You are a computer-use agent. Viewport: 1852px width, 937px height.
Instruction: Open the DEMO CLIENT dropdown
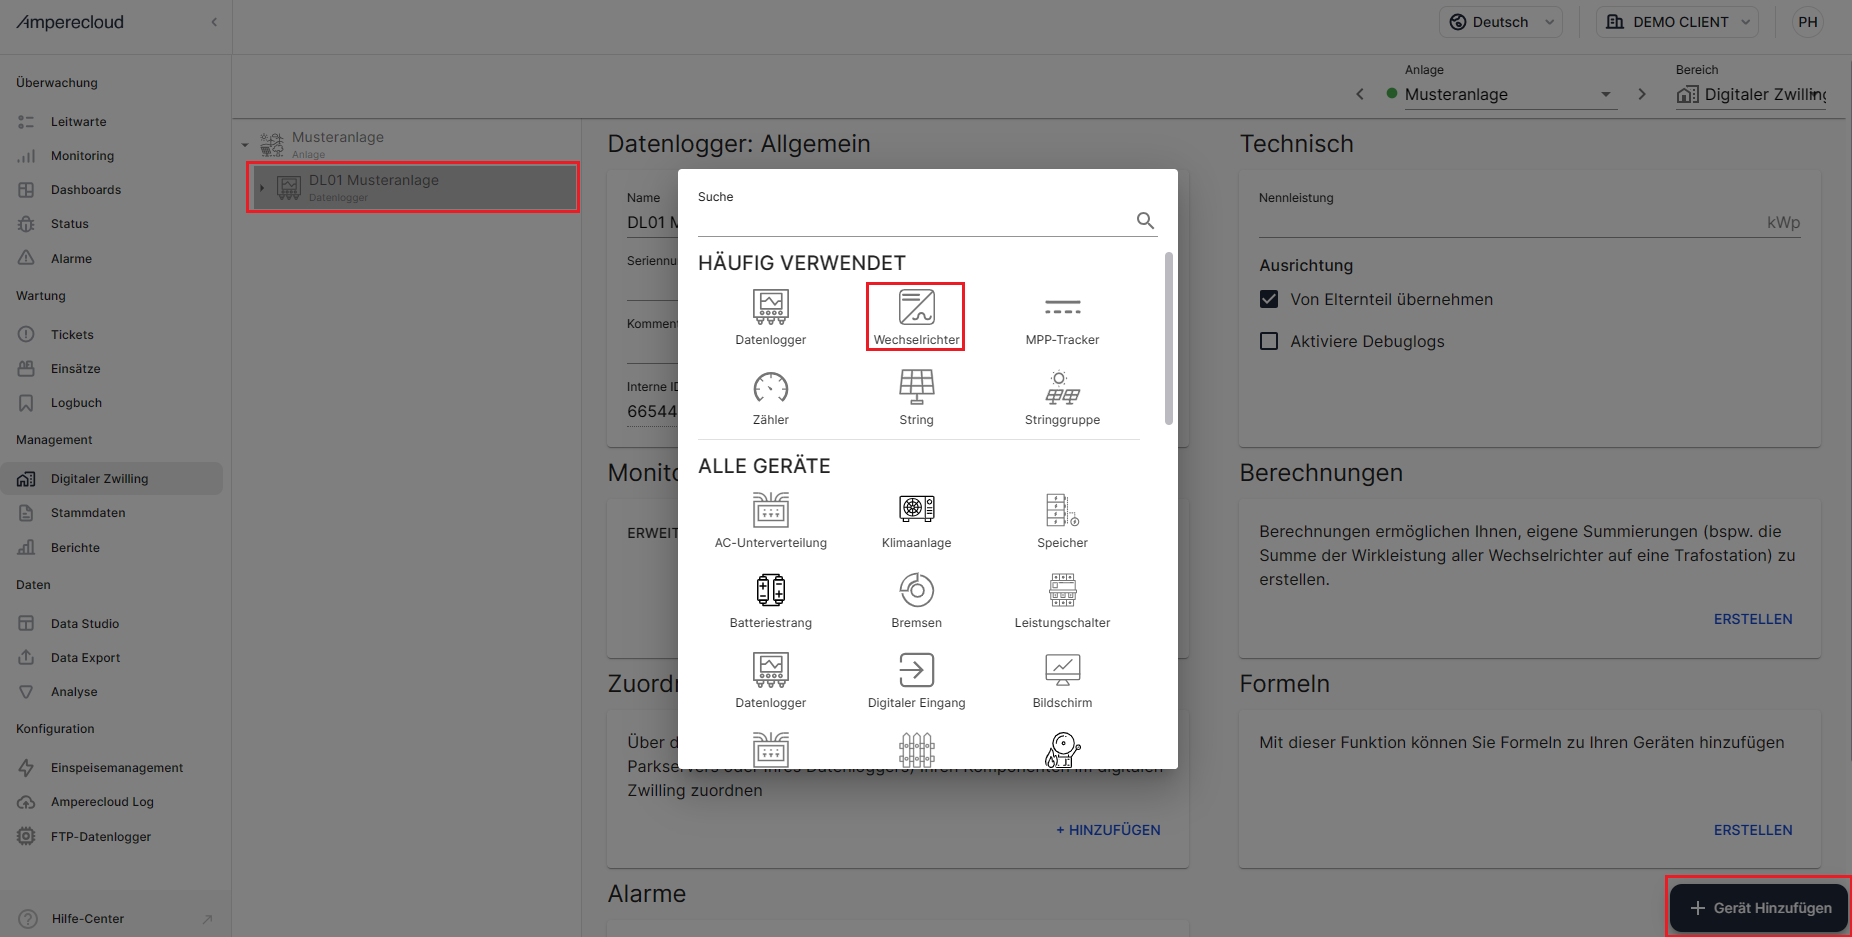click(x=1679, y=22)
